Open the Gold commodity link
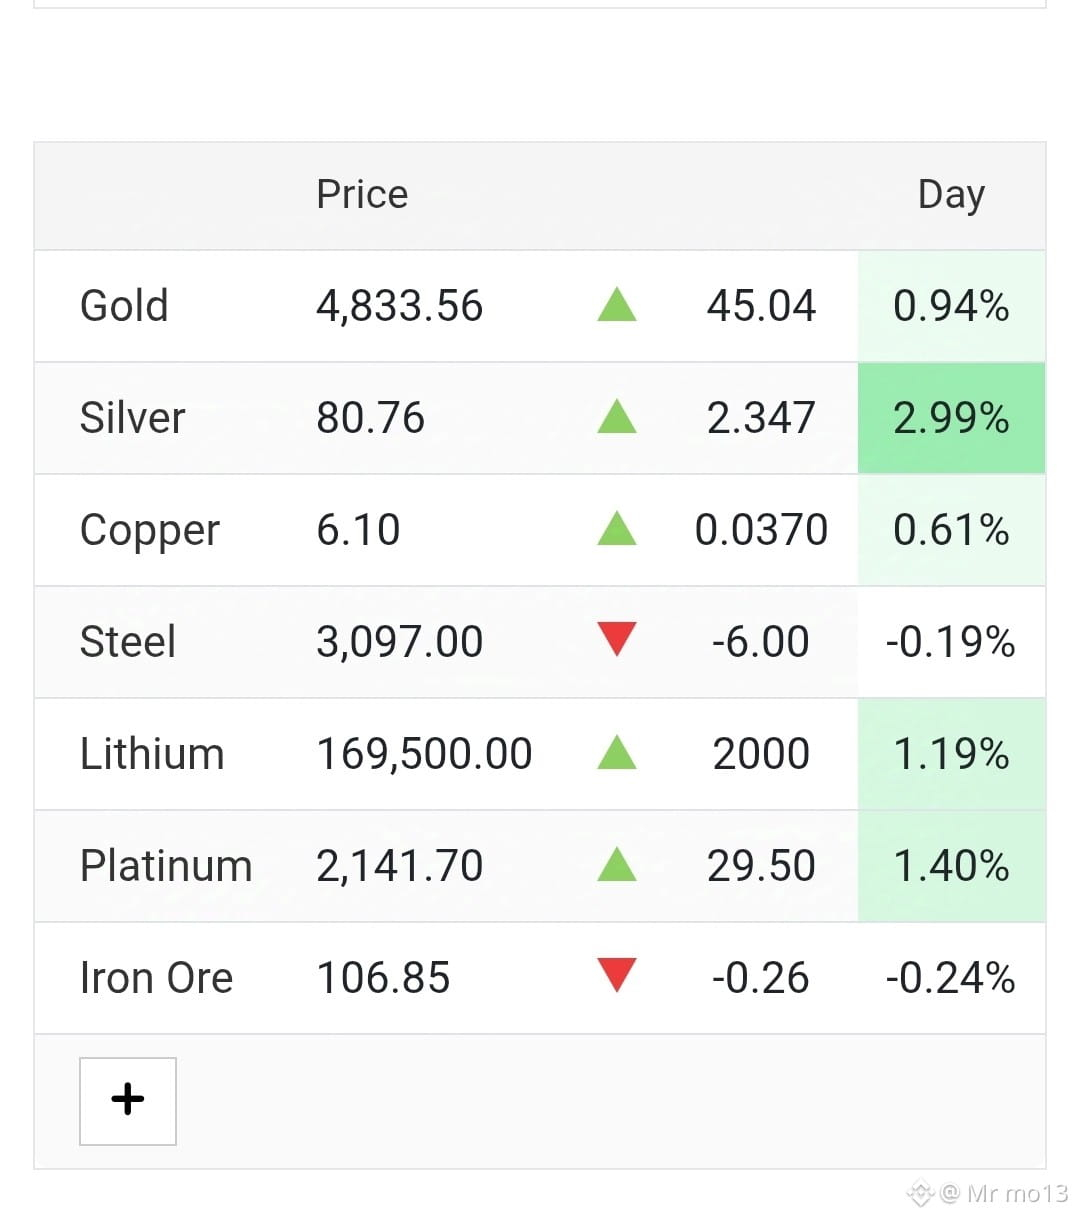 (x=124, y=306)
